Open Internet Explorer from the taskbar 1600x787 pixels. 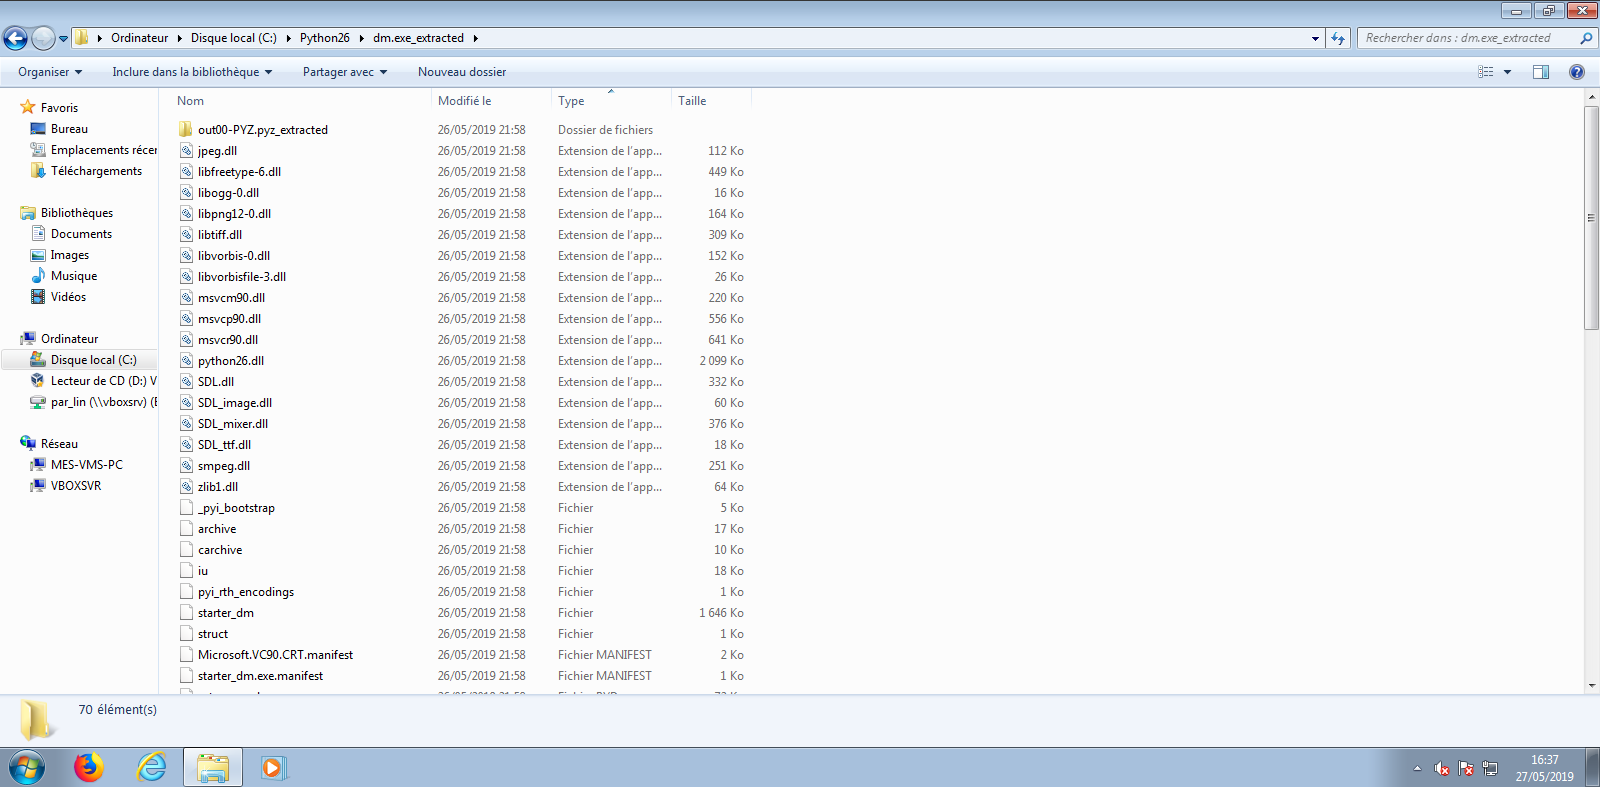click(x=151, y=767)
